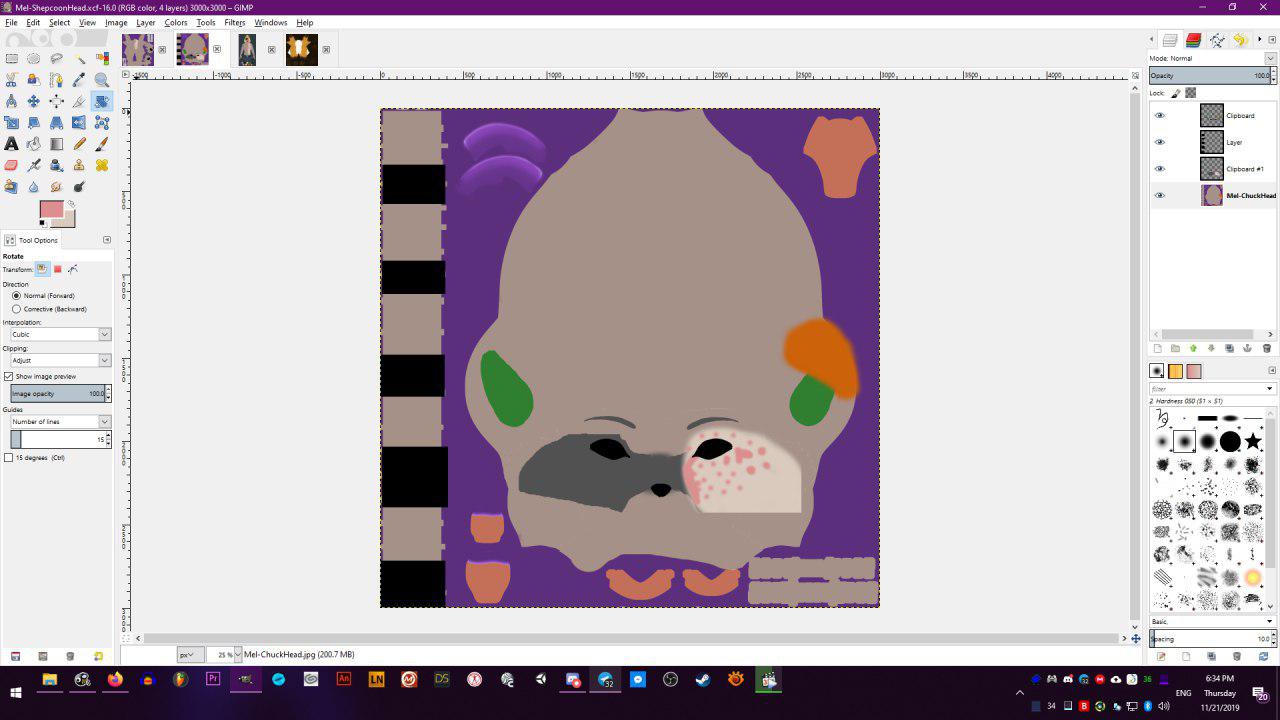1280x720 pixels.
Task: Pick the Zoom magnifier tool
Action: pyautogui.click(x=101, y=80)
